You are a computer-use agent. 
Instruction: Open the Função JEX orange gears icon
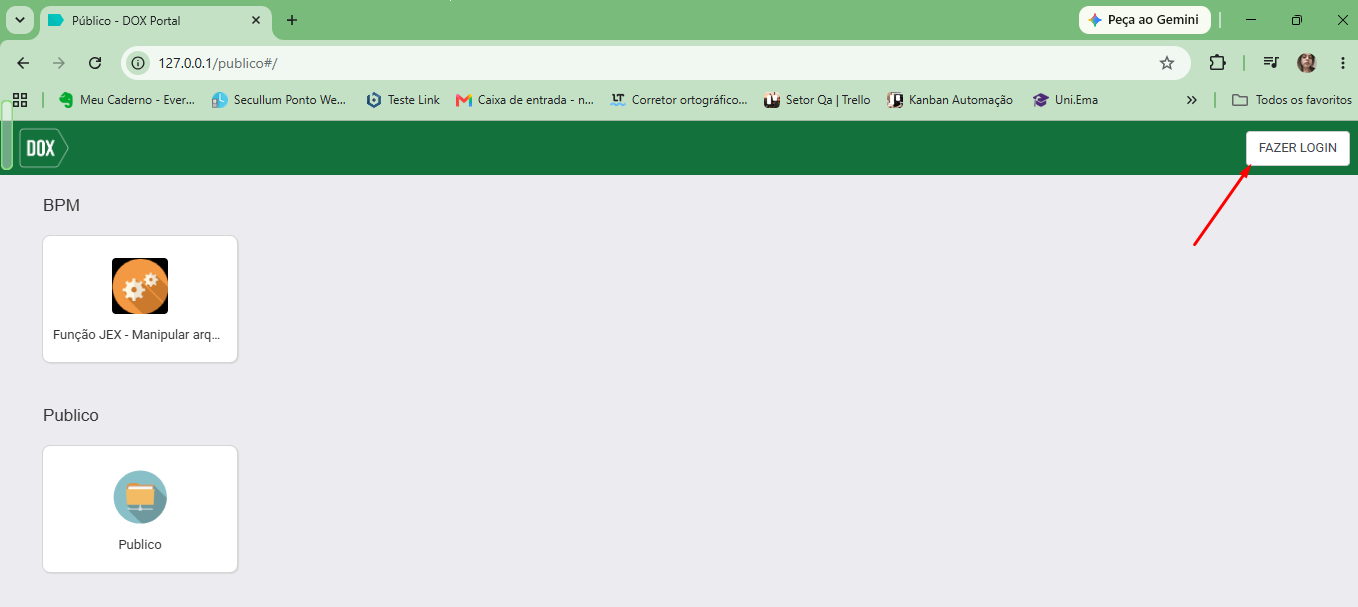(x=140, y=286)
